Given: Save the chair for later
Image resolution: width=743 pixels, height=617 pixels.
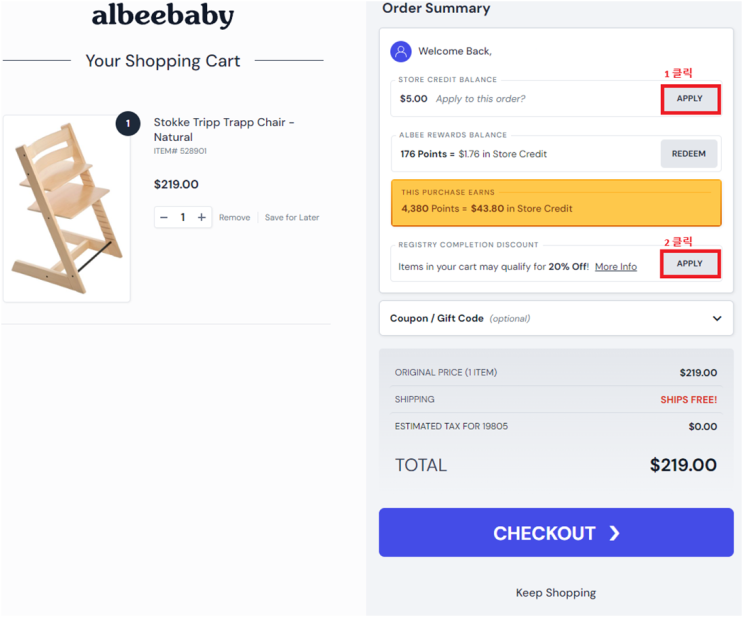Looking at the screenshot, I should pyautogui.click(x=292, y=217).
